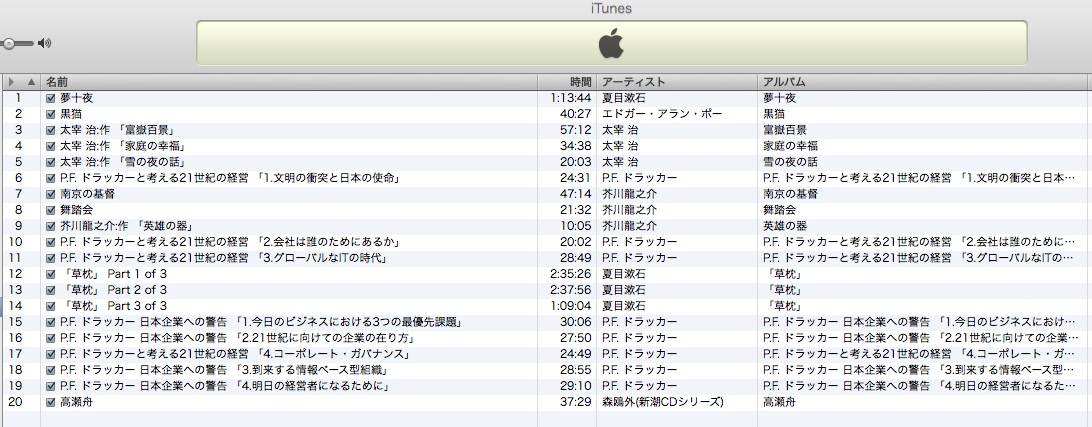1092x427 pixels.
Task: Click artist 森鴎外(新潮CDシリーズ)
Action: coord(663,403)
